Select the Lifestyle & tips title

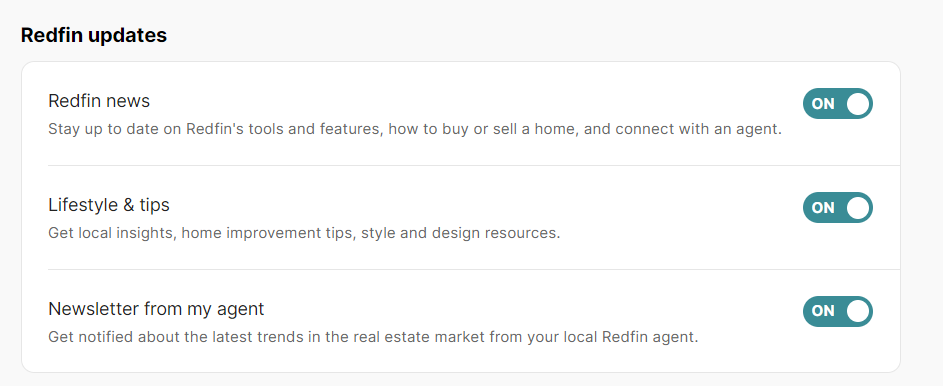[x=109, y=205]
